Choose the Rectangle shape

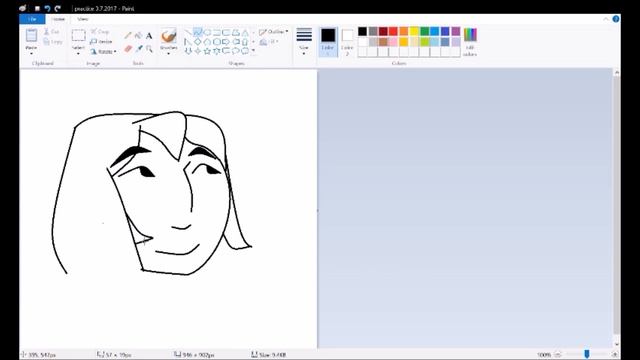(x=217, y=32)
